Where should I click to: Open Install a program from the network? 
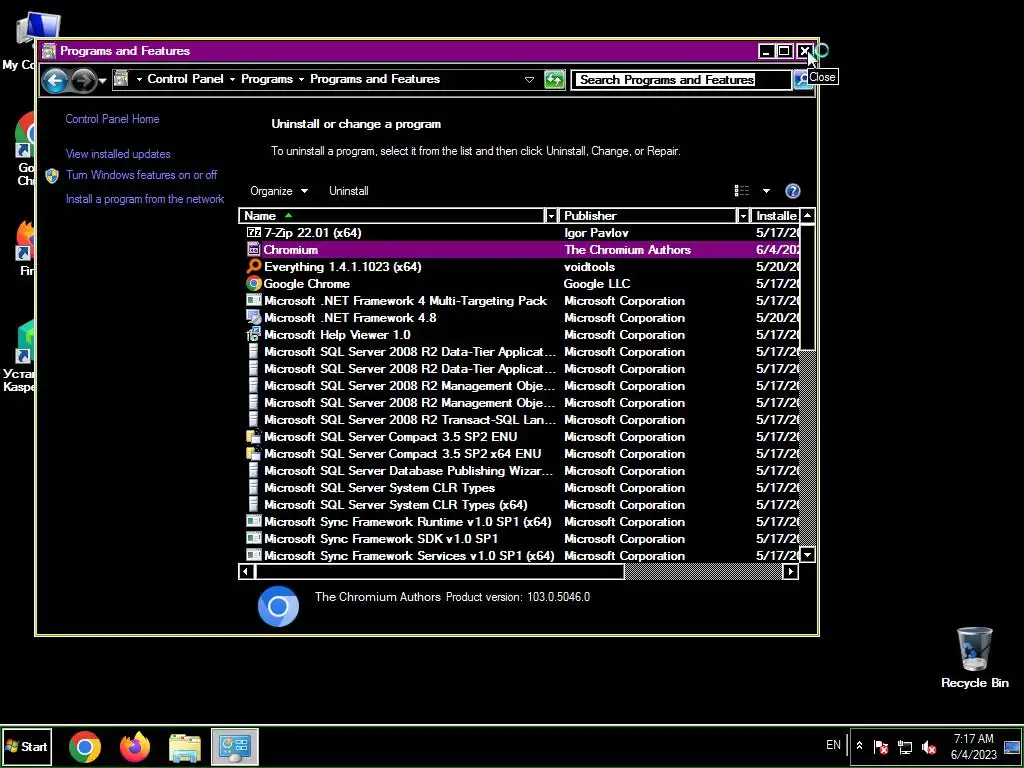coord(145,199)
